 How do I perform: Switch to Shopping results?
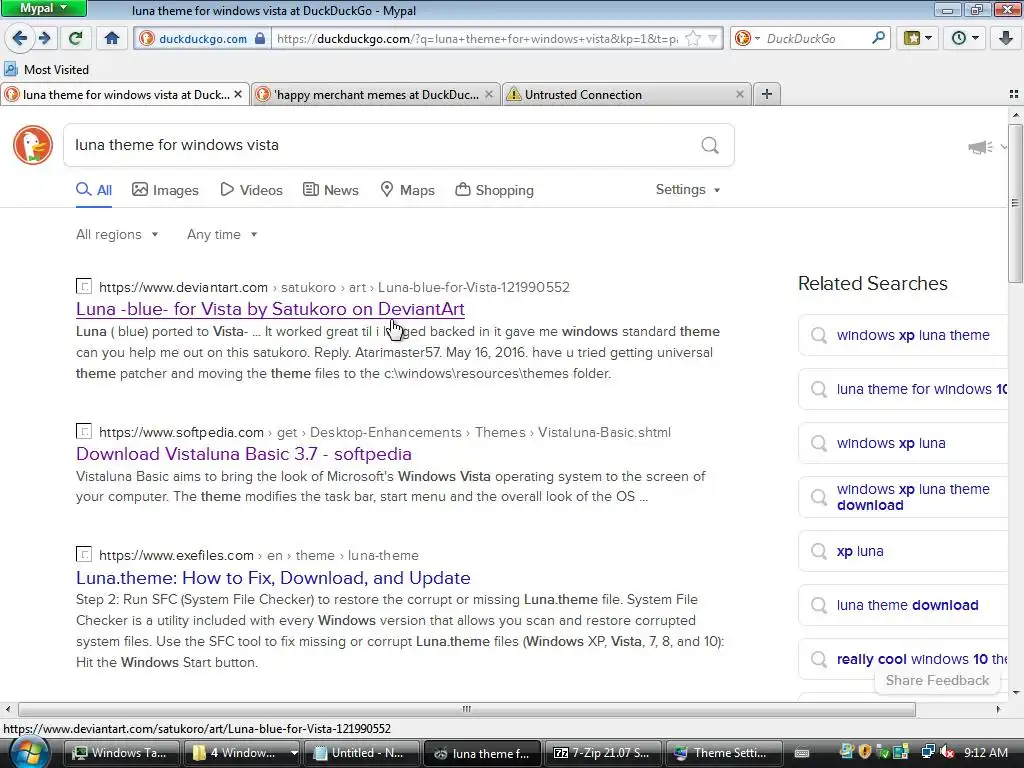[x=494, y=190]
